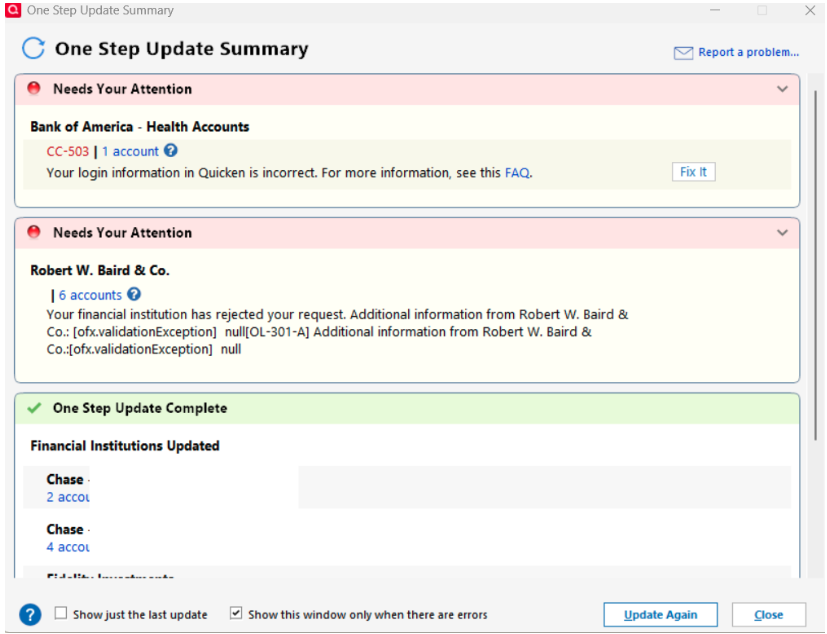Viewport: 827px width, 634px height.
Task: Click the Fix It button
Action: (x=694, y=172)
